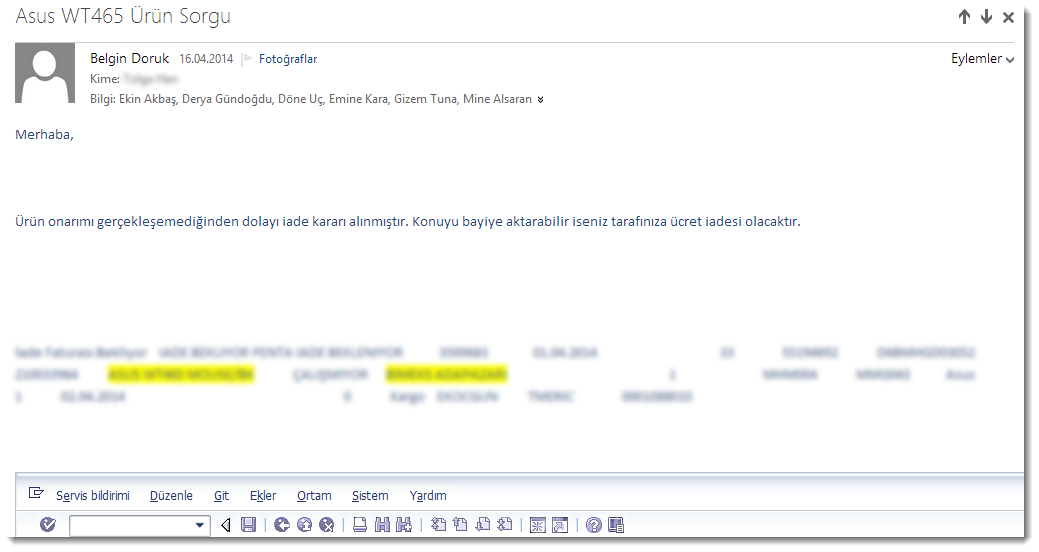Click the Fotoğraflar category link
Viewport: 1039px width, 552px height.
pos(288,59)
